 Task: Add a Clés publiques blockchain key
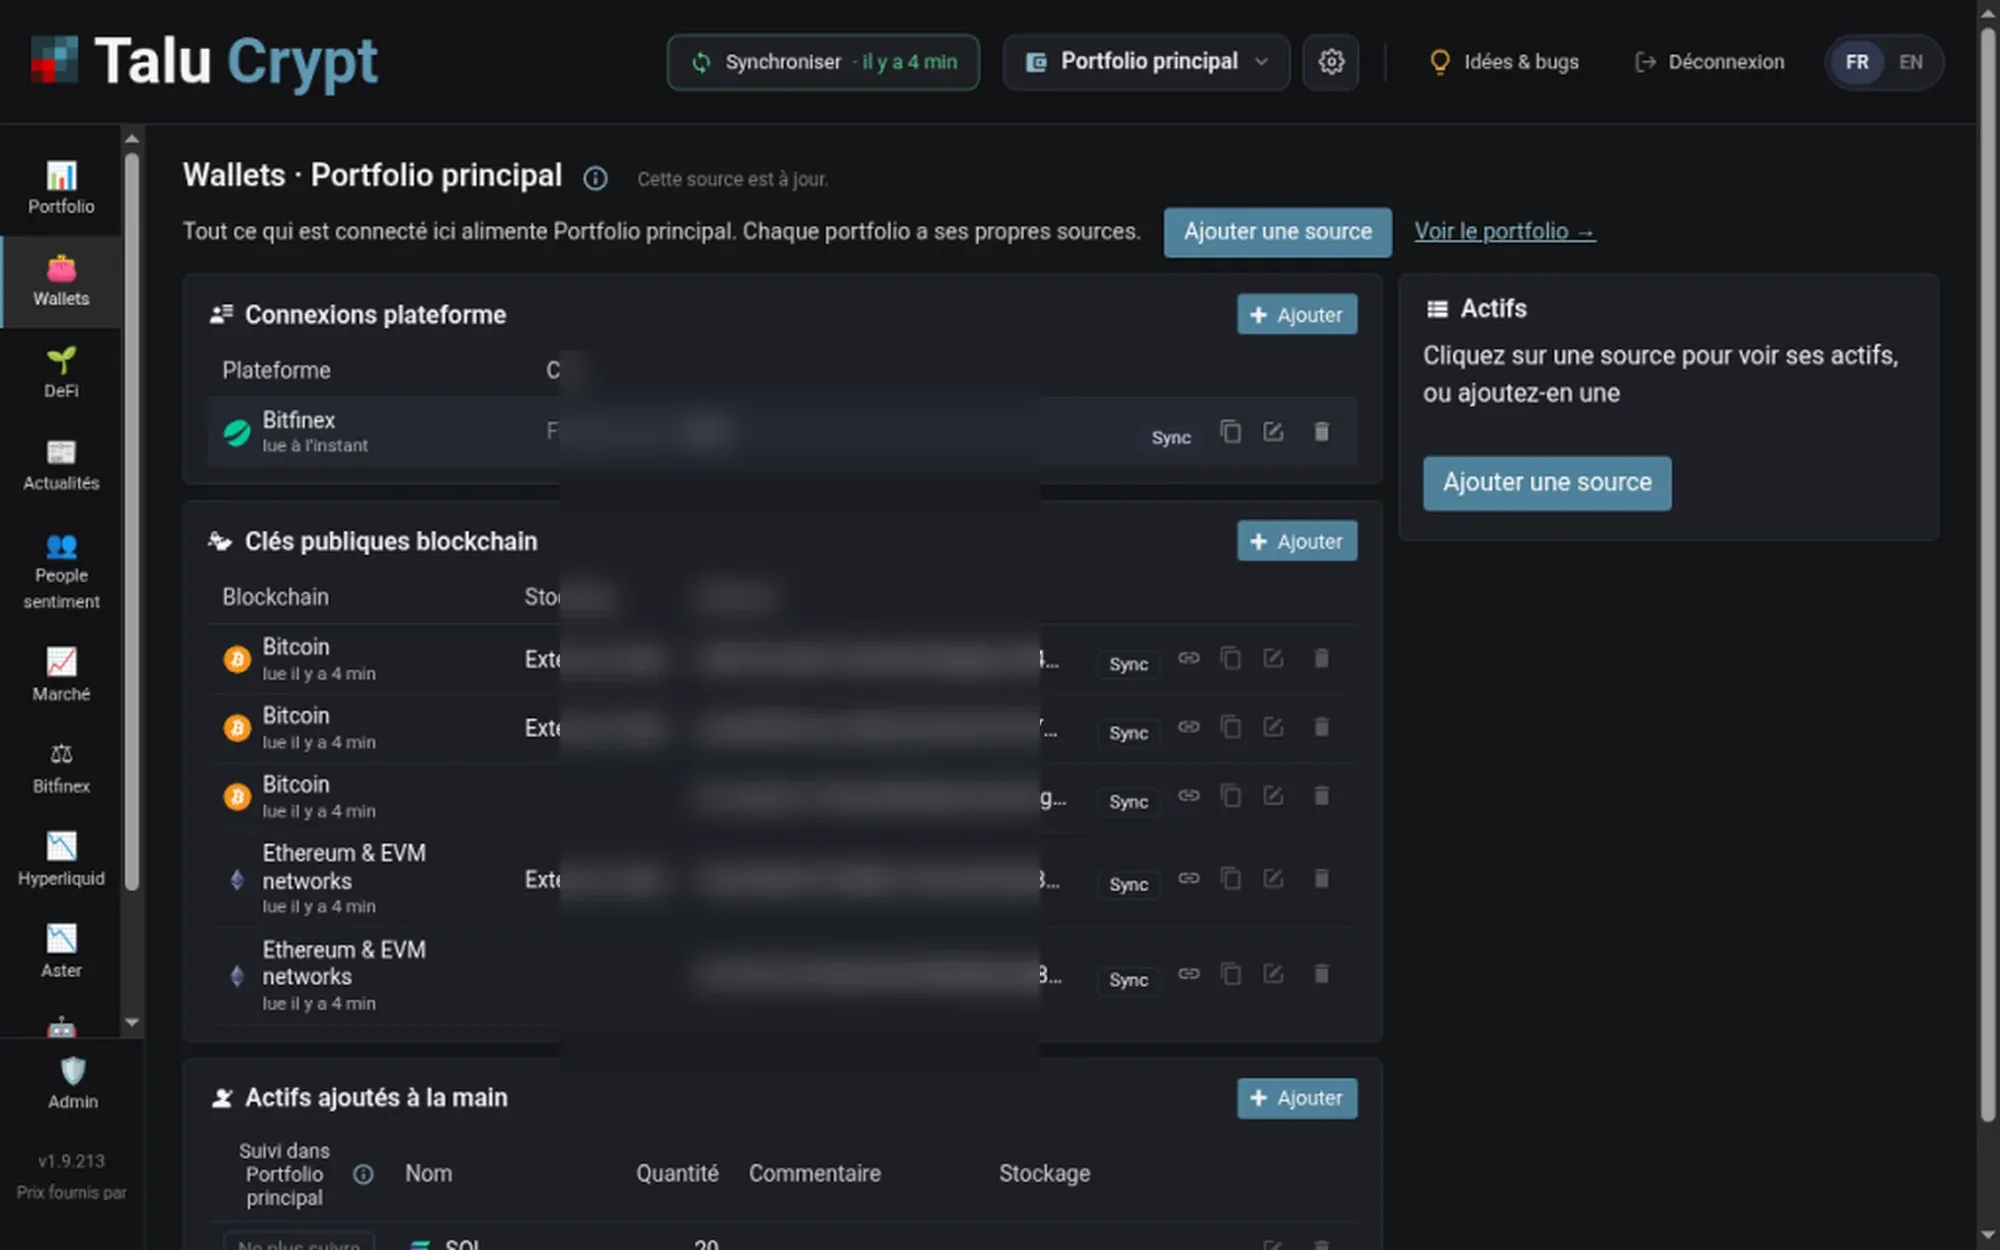[x=1296, y=541]
